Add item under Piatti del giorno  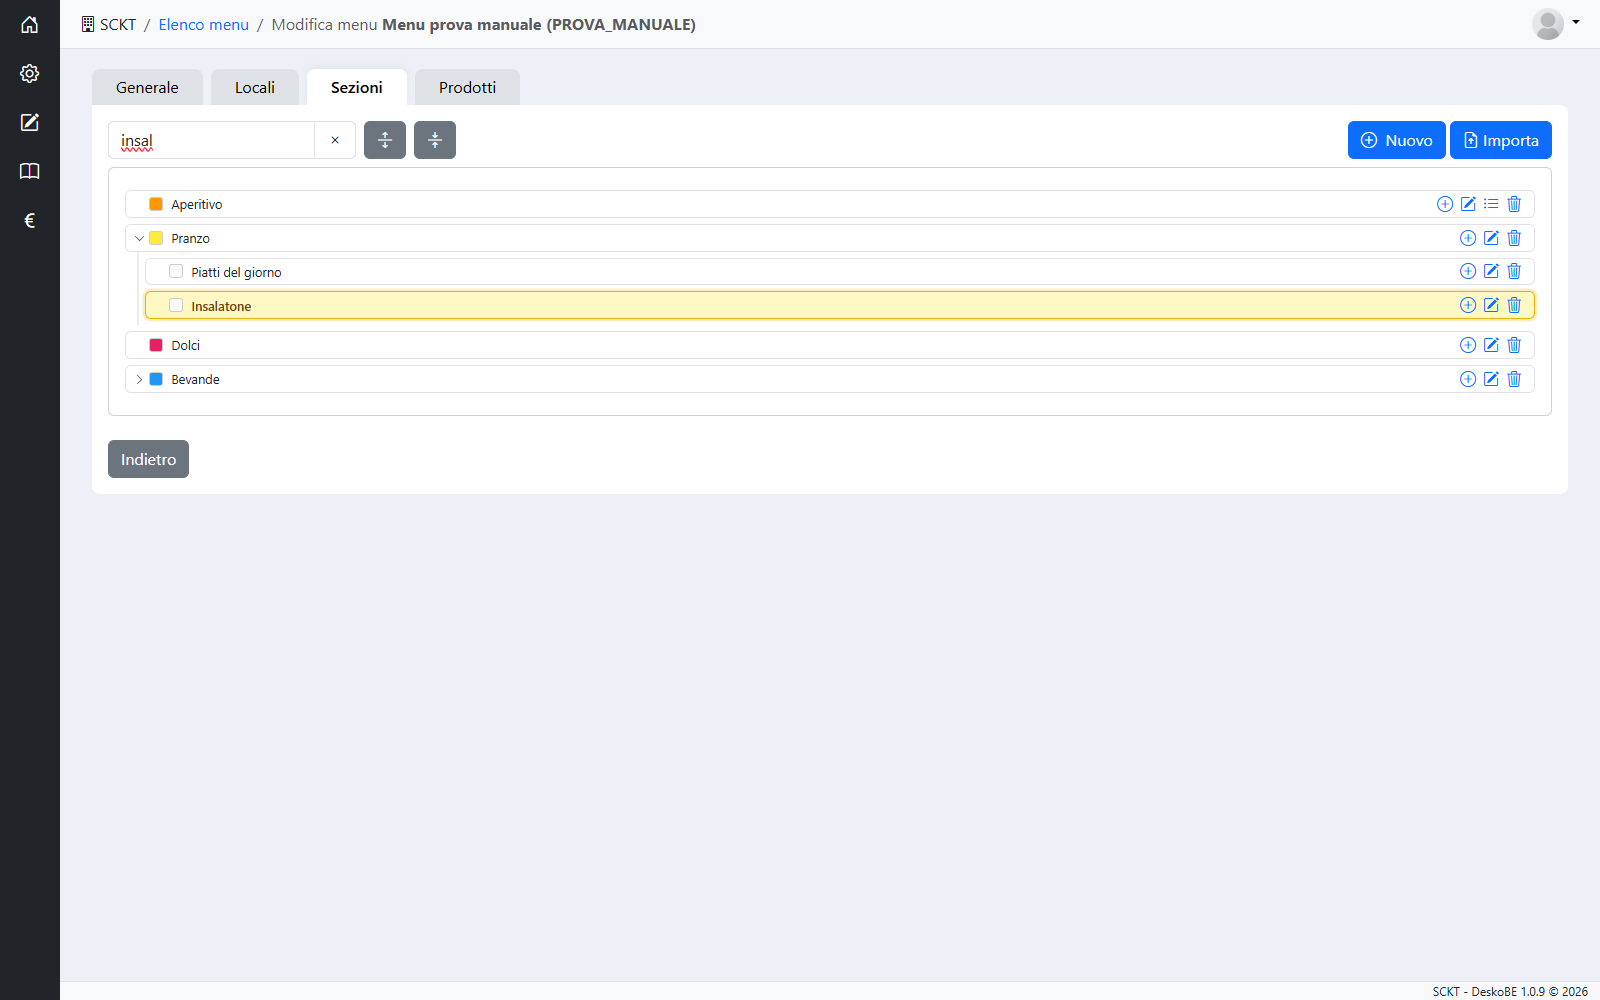[x=1468, y=271]
